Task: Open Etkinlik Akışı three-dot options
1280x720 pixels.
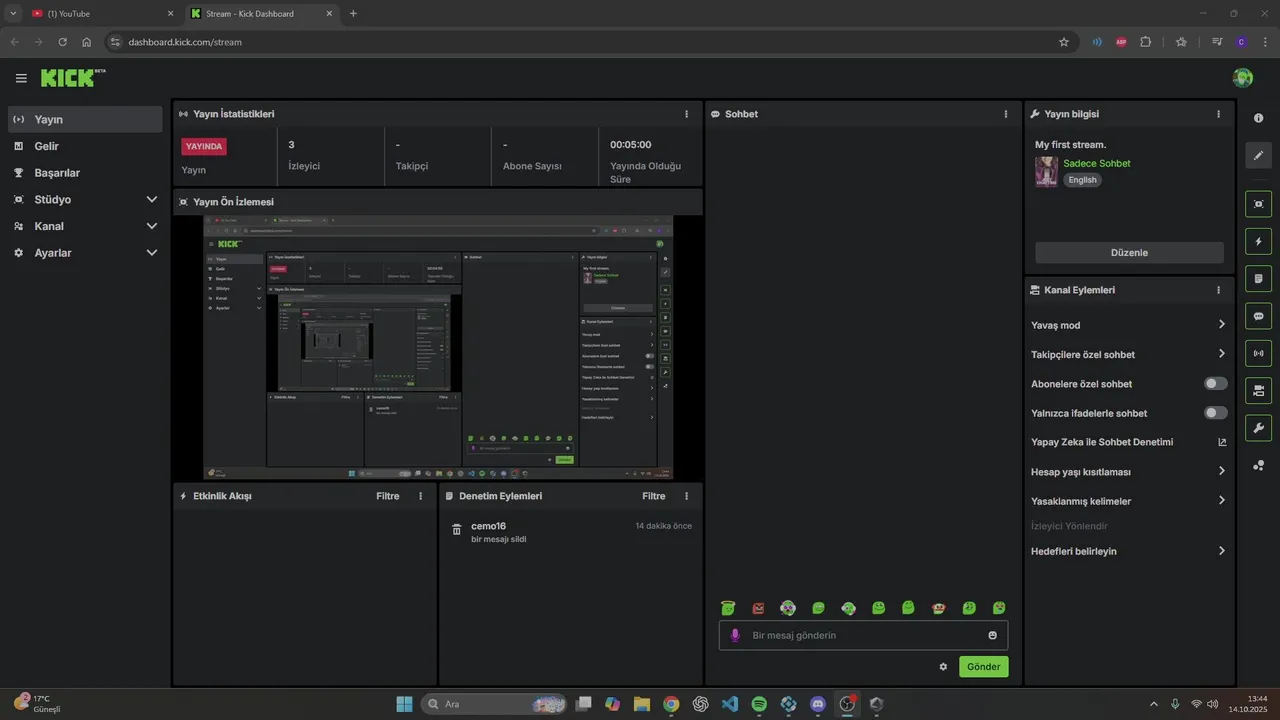Action: pos(420,496)
